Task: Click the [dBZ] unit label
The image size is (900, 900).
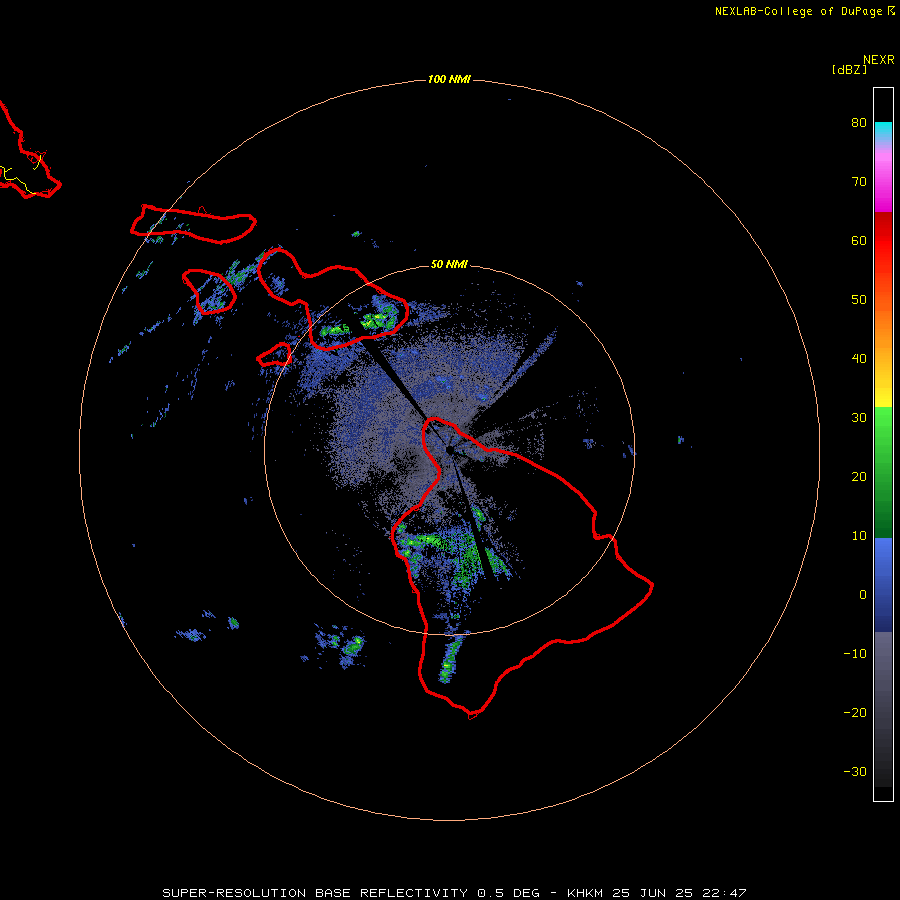Action: [x=849, y=69]
